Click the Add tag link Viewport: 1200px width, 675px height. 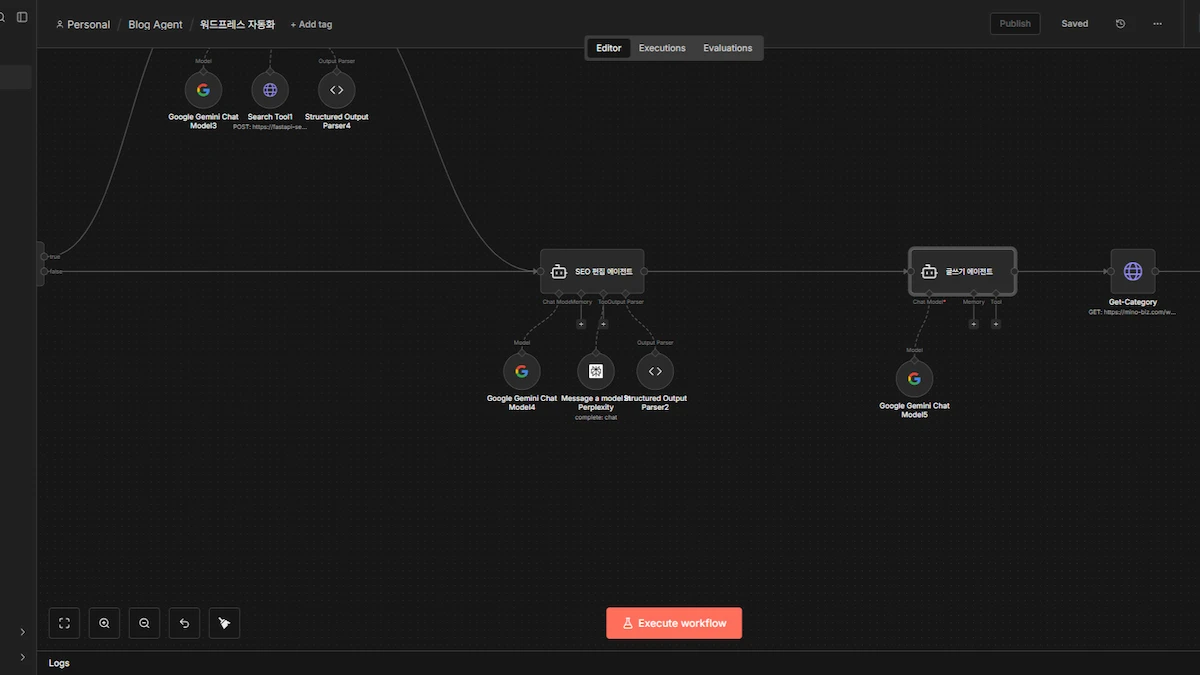point(311,24)
